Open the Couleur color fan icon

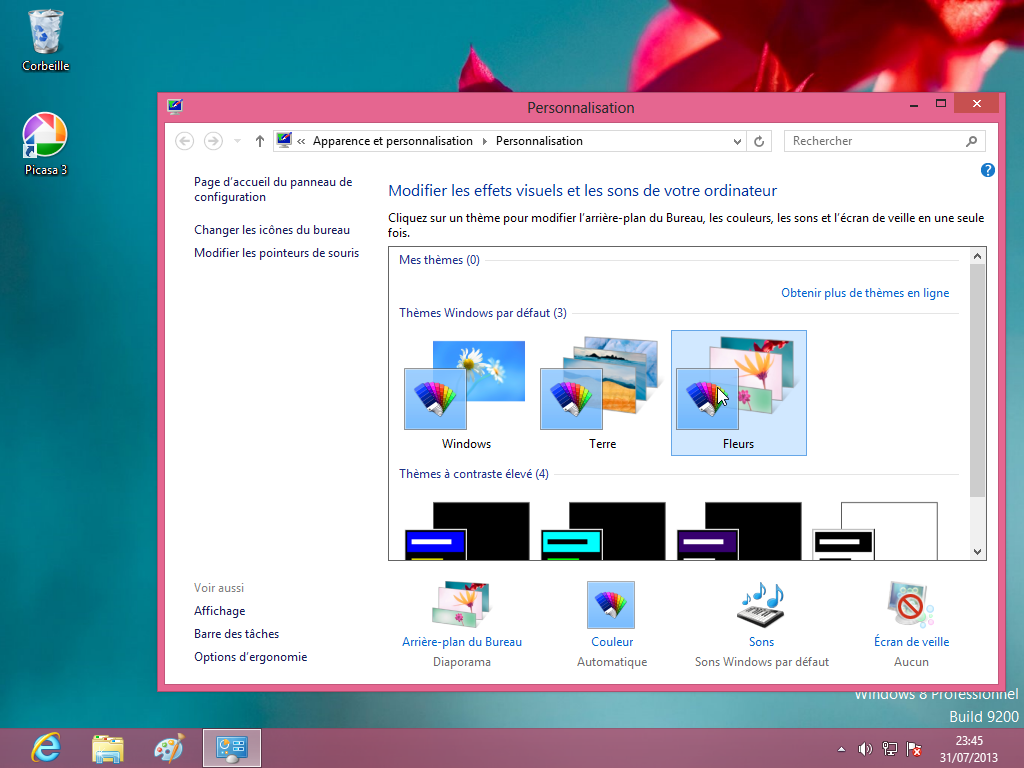pyautogui.click(x=611, y=605)
